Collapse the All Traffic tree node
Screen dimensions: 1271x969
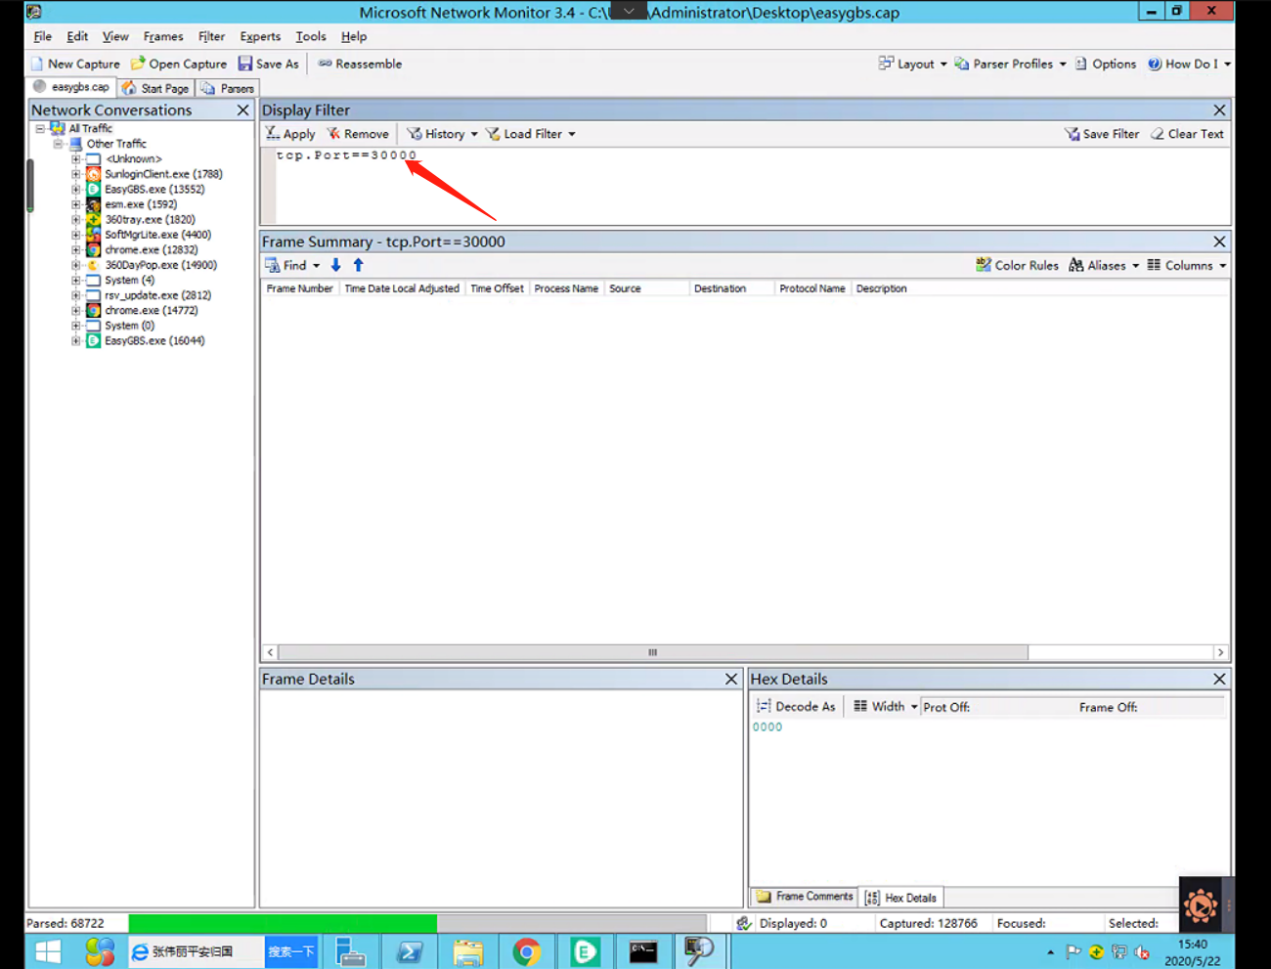click(x=40, y=129)
